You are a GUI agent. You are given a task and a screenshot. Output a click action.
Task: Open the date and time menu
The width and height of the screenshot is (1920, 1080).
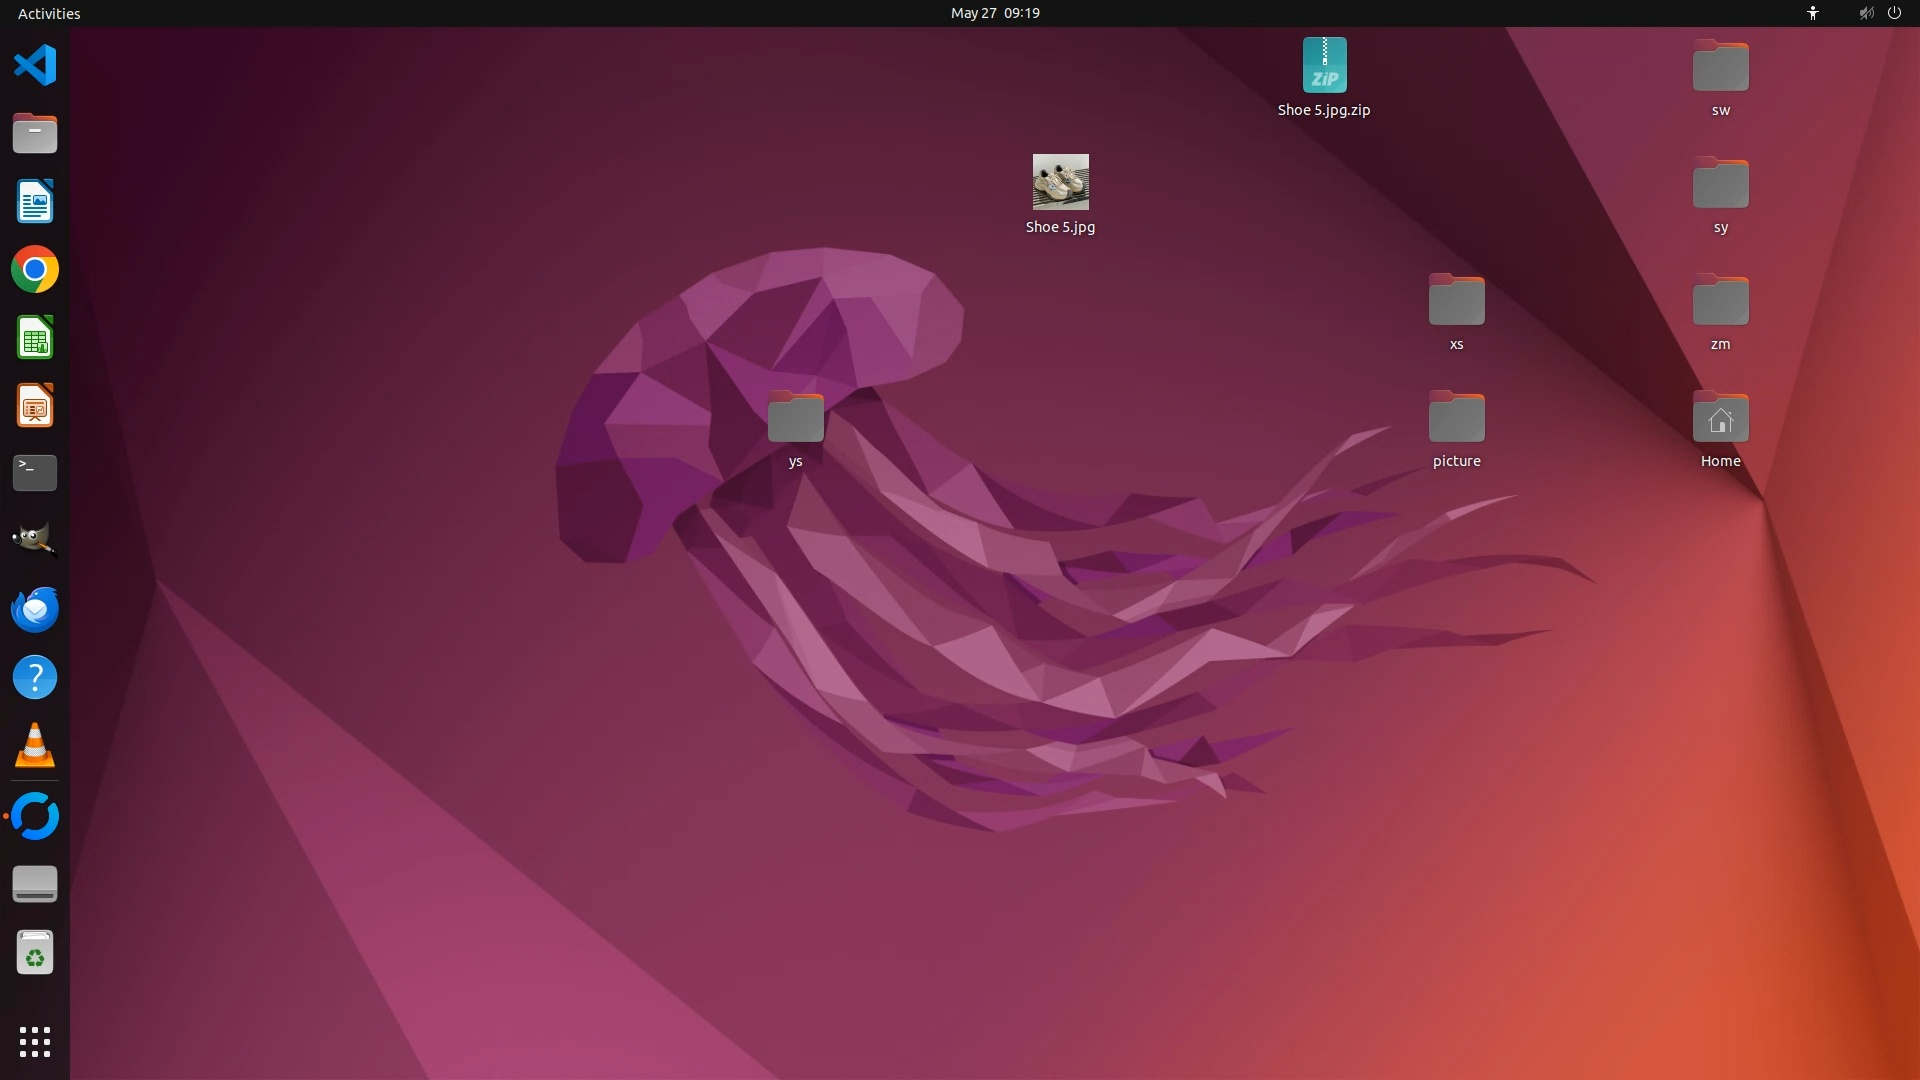pyautogui.click(x=994, y=13)
